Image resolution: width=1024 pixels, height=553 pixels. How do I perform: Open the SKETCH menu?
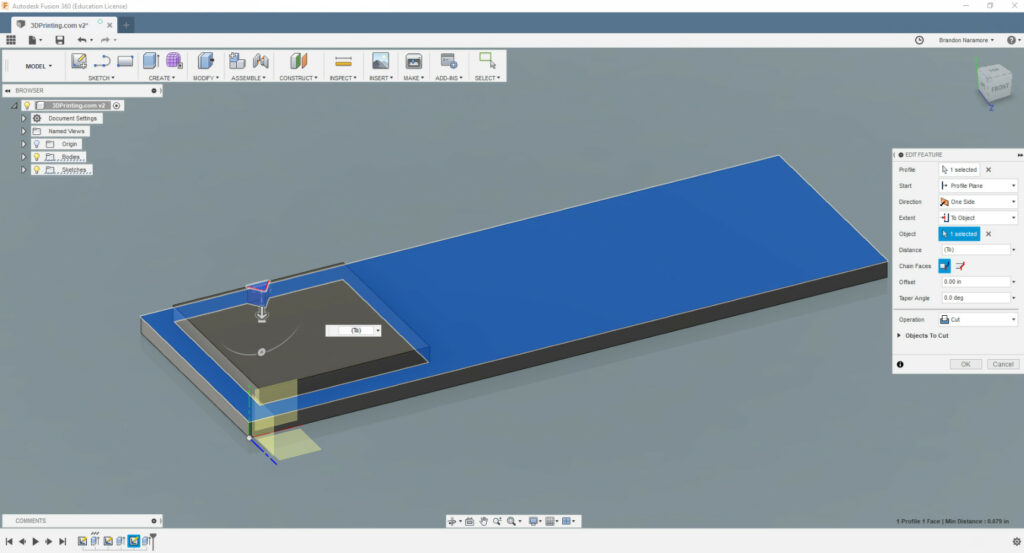[101, 78]
